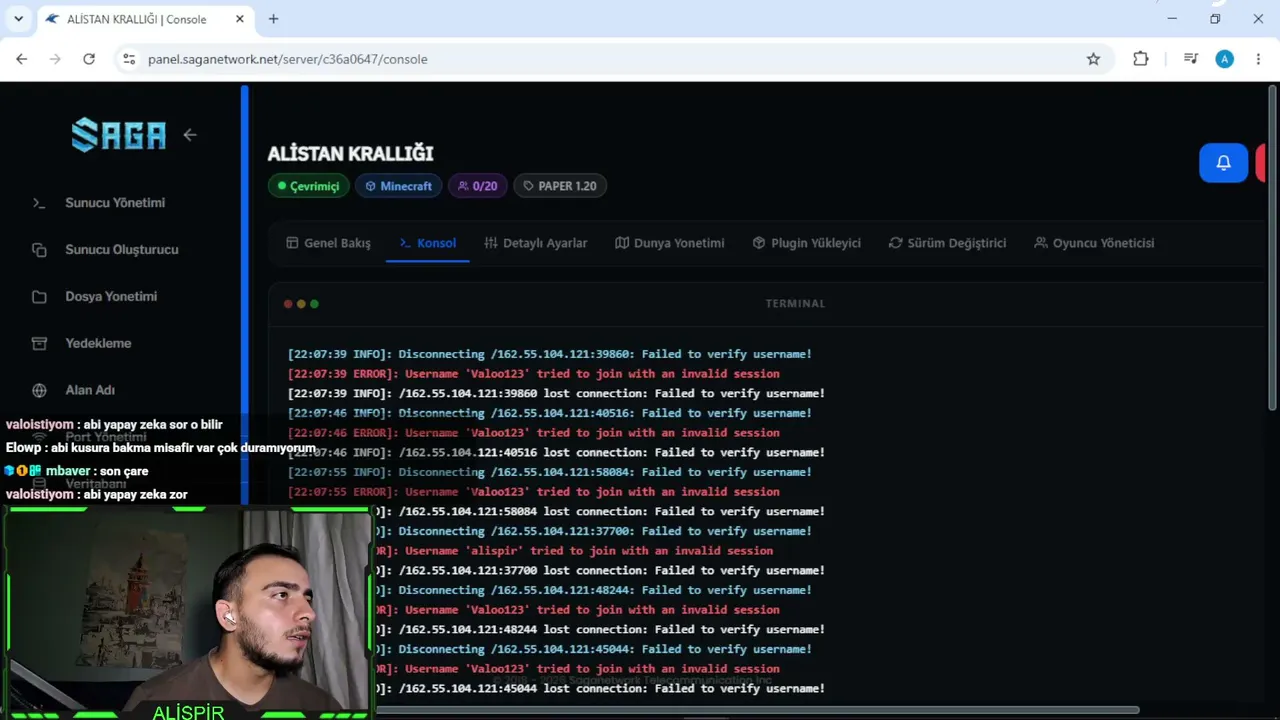This screenshot has width=1280, height=720.
Task: Collapse the SAGA sidebar with the back arrow
Action: [190, 134]
